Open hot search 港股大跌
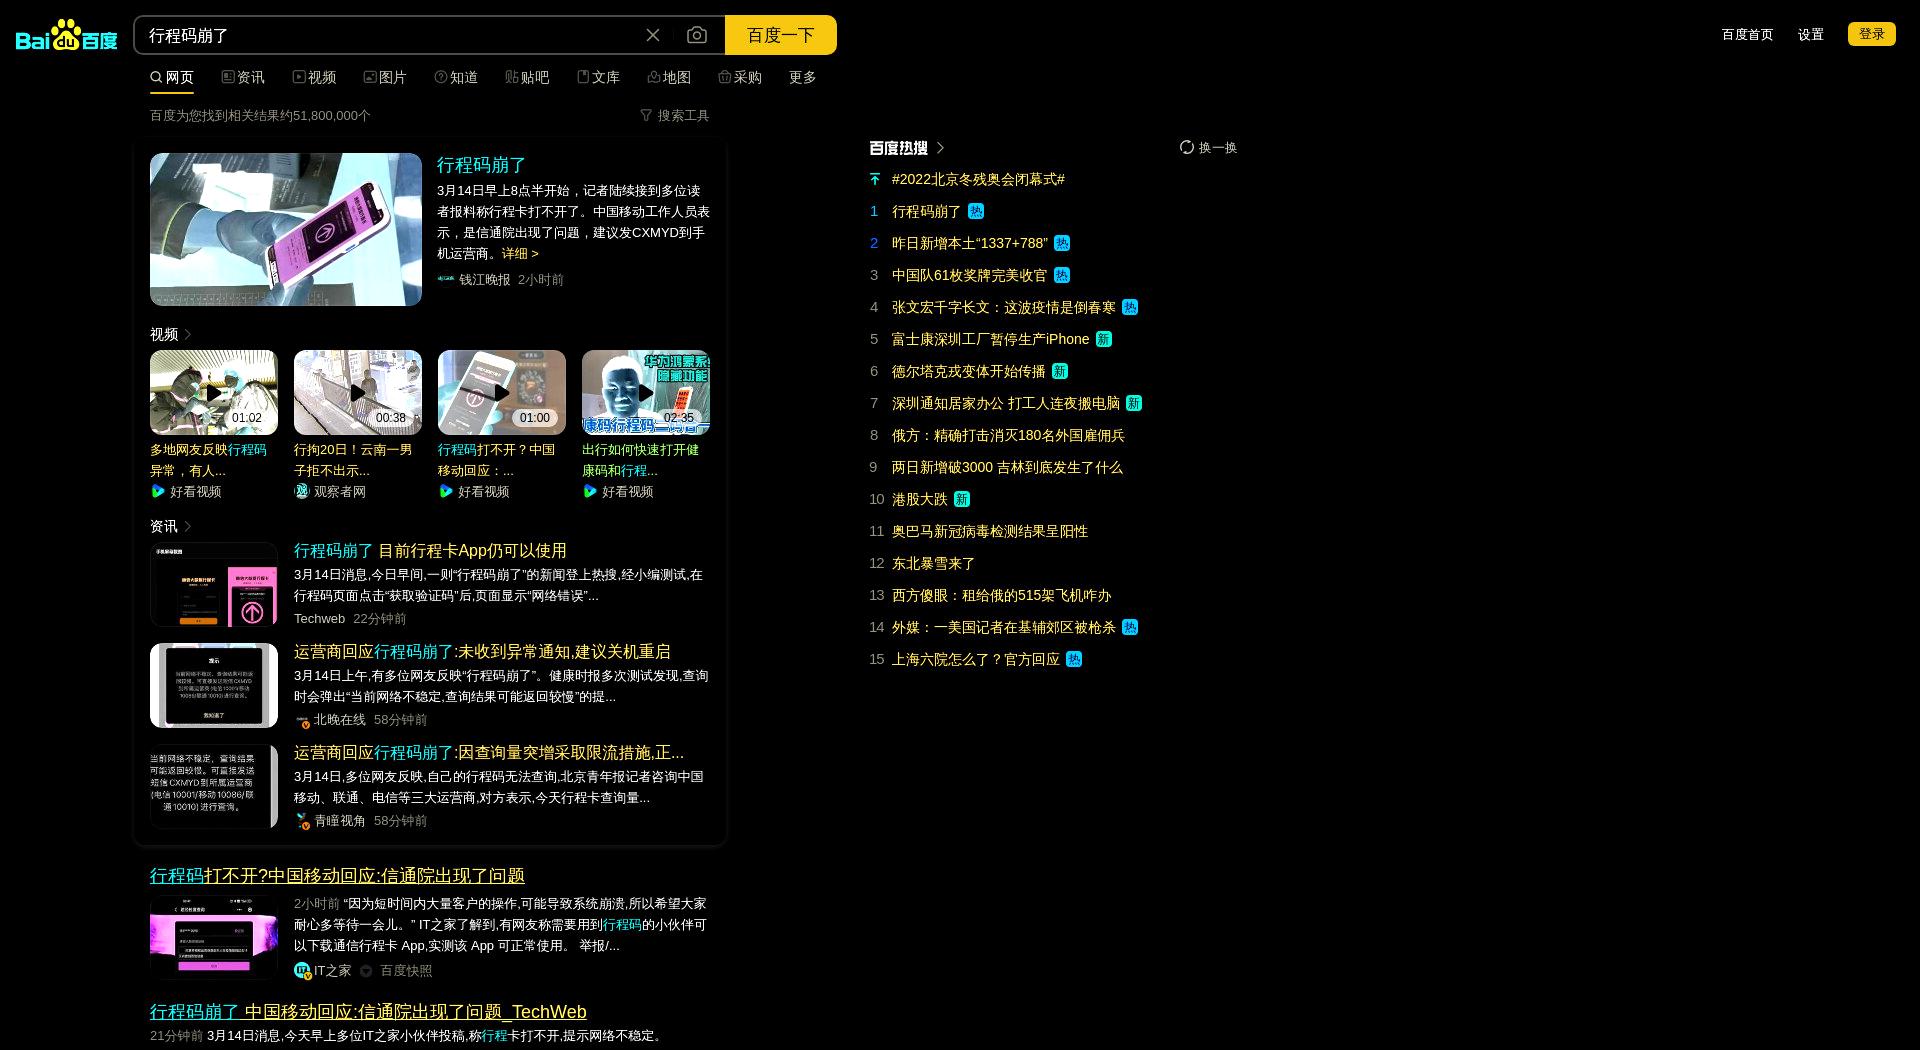This screenshot has height=1050, width=1920. 920,499
